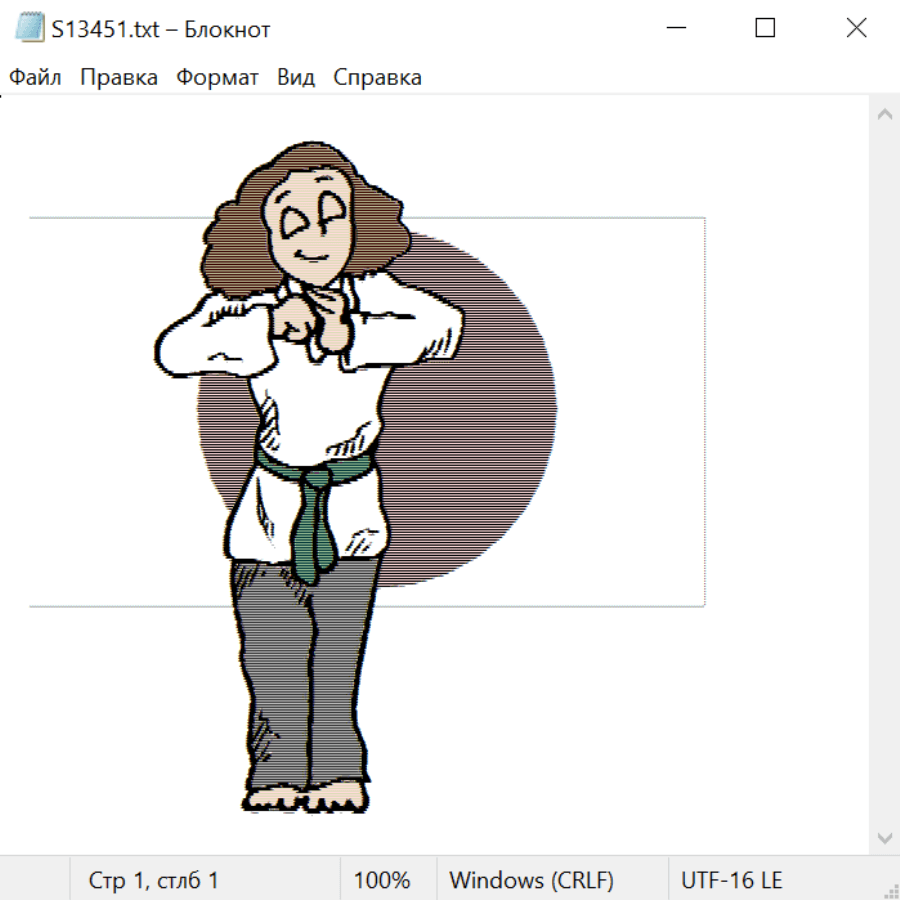Click the resize grip in bottom-right corner

tap(890, 890)
